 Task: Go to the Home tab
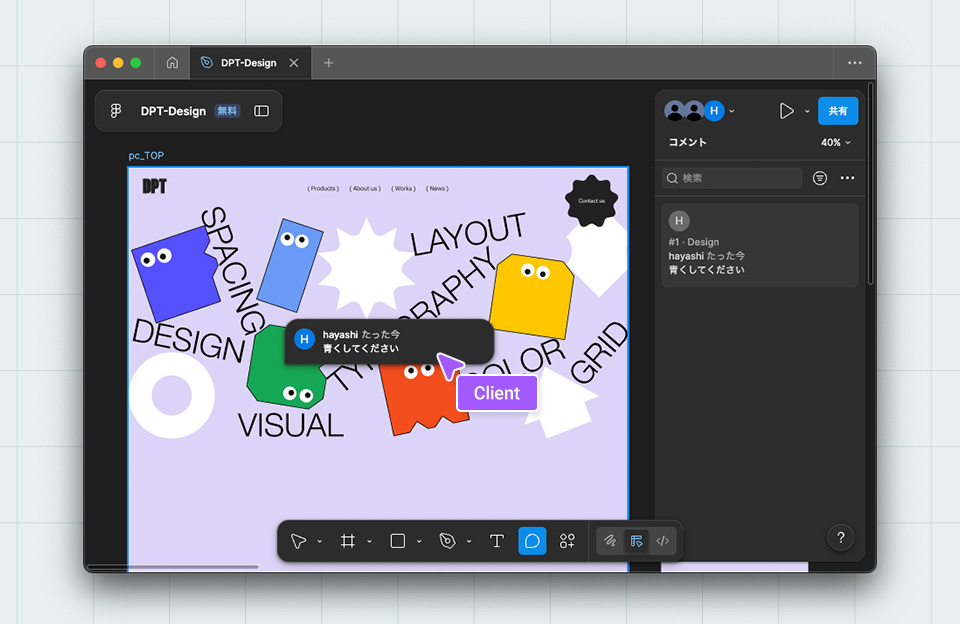(x=172, y=63)
